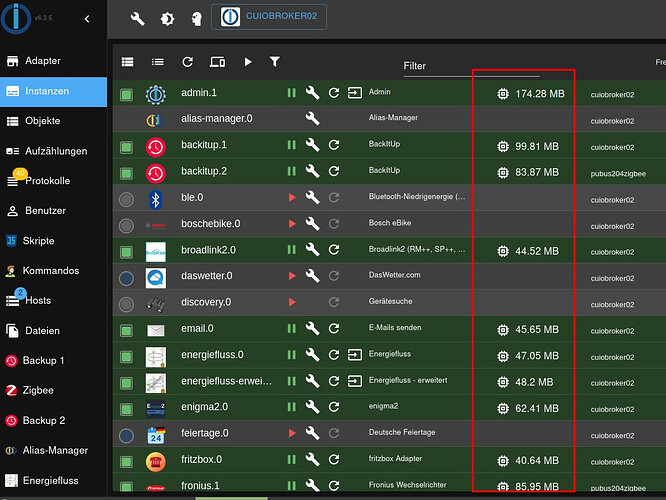Image resolution: width=666 pixels, height=500 pixels.
Task: Click into the Filter input field
Action: pyautogui.click(x=471, y=66)
